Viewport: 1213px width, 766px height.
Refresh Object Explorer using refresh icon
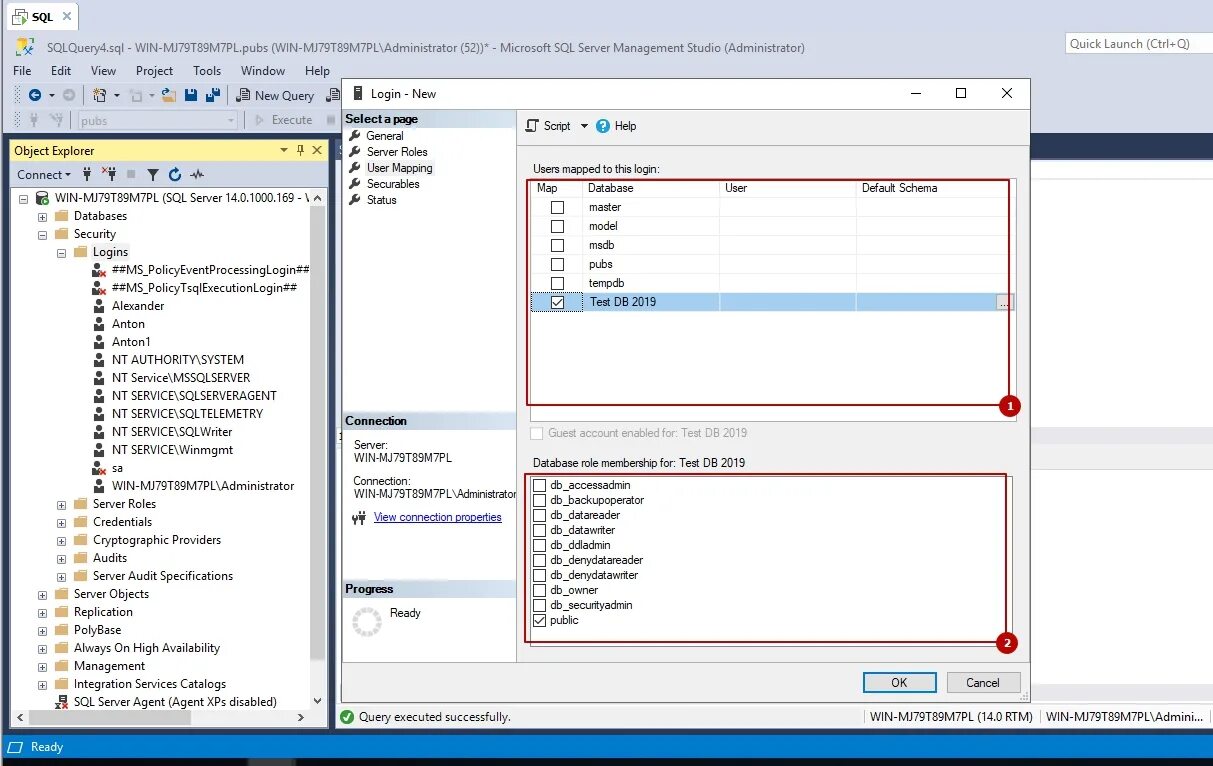(175, 174)
